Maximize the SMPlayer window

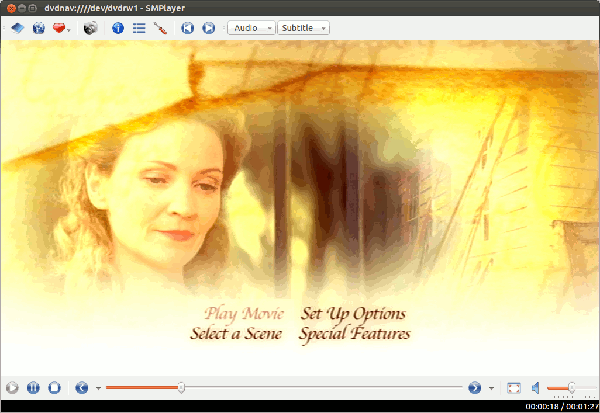(33, 8)
